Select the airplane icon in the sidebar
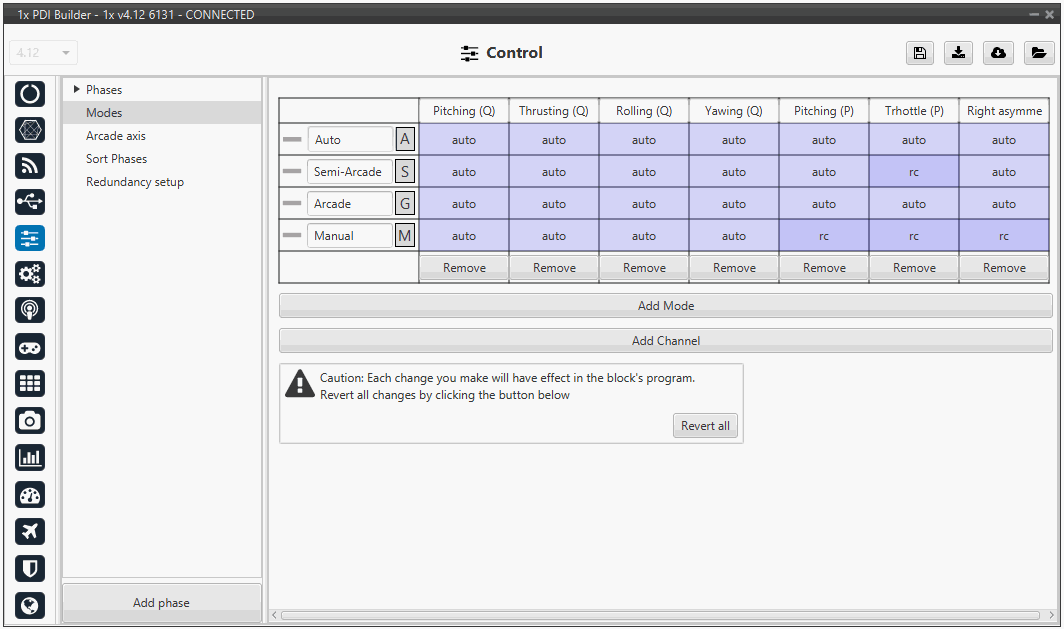The height and width of the screenshot is (629, 1064). (x=30, y=531)
